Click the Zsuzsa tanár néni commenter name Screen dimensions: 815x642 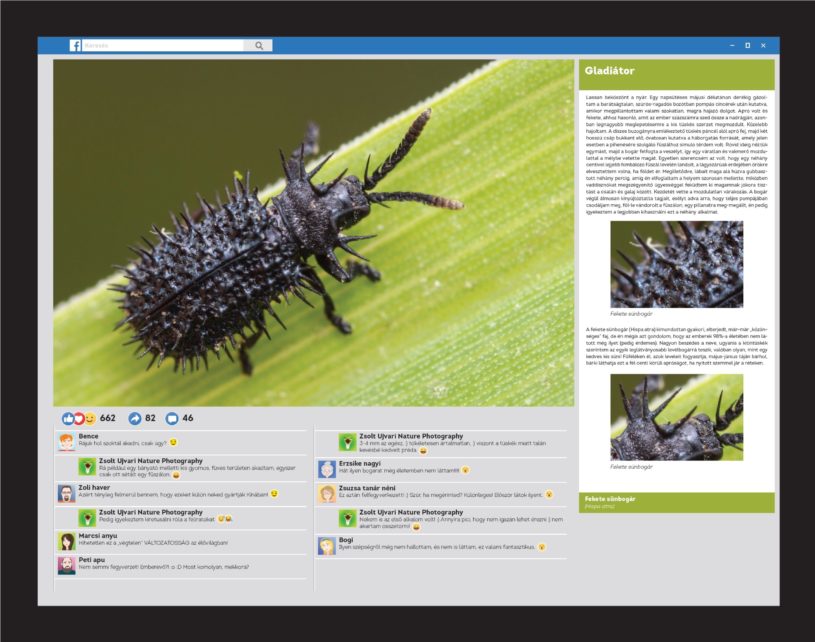(x=368, y=487)
